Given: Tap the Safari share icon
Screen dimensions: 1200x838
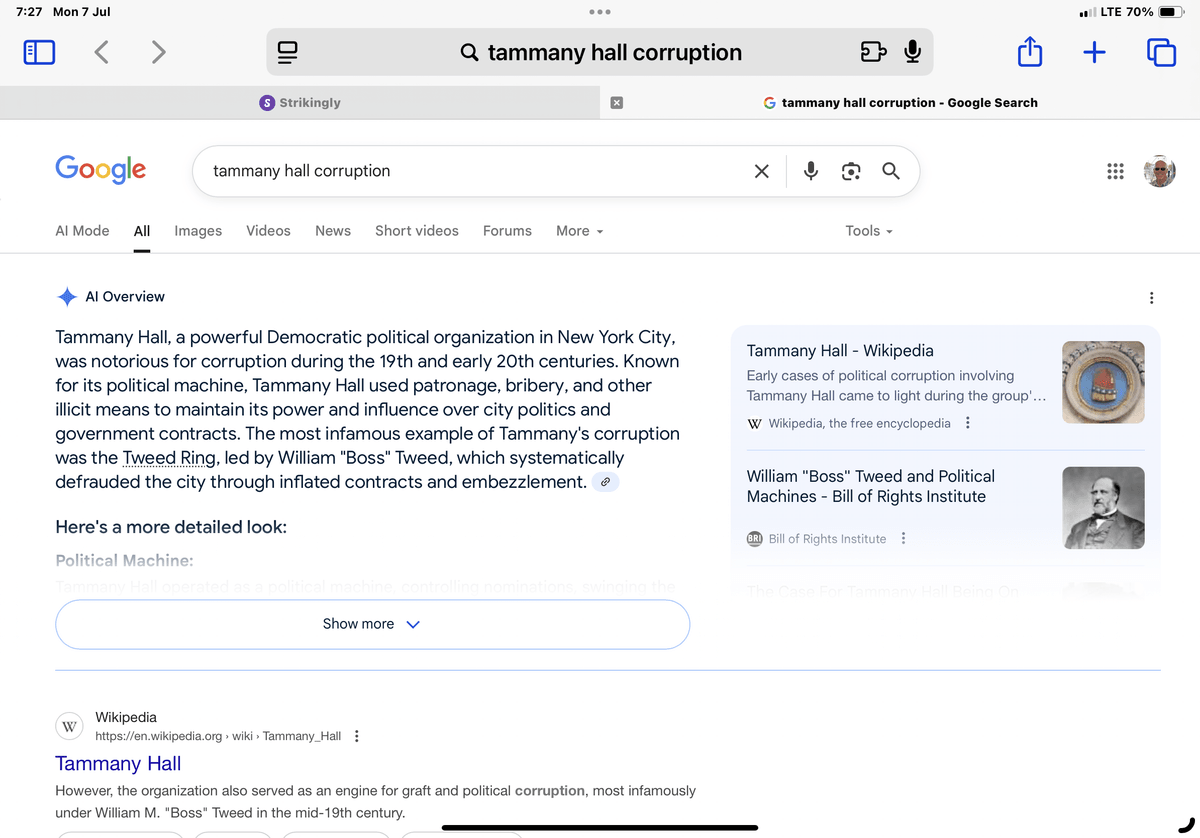Looking at the screenshot, I should pyautogui.click(x=1029, y=52).
